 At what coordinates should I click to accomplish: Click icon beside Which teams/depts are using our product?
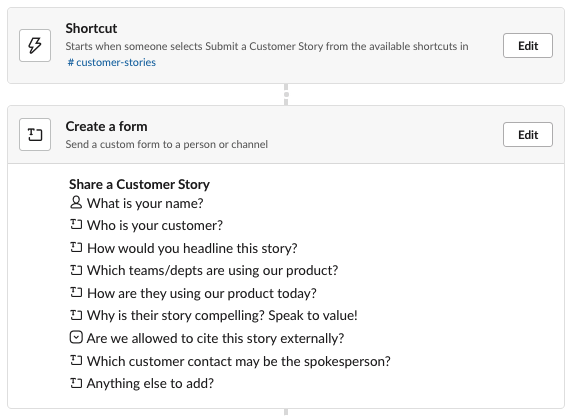[x=76, y=270]
